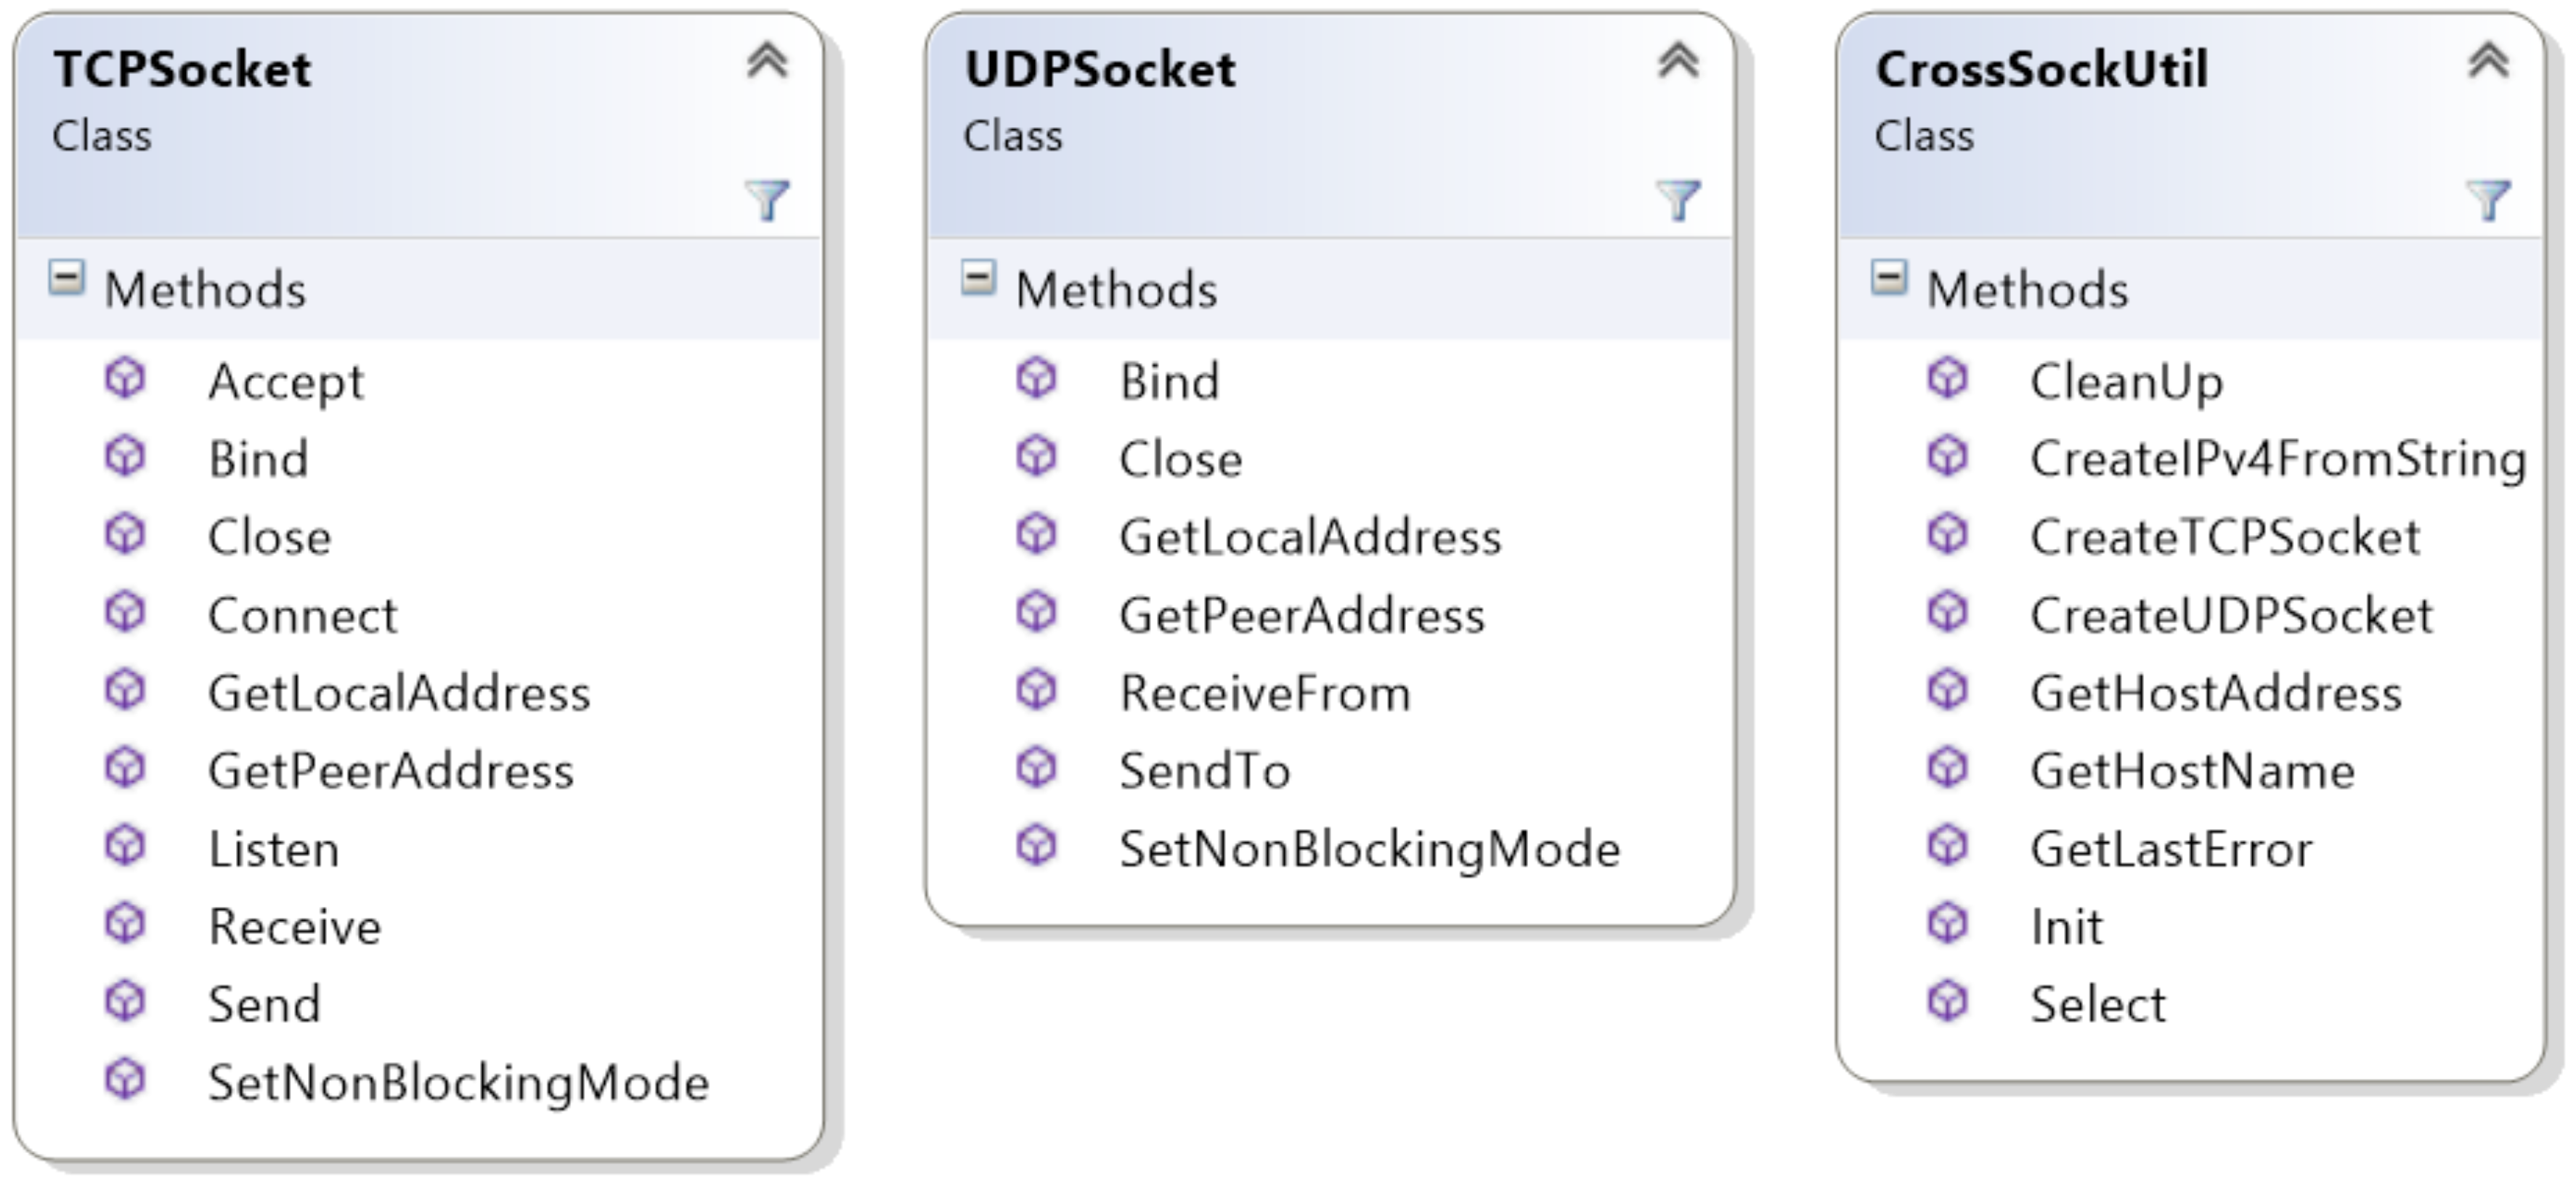Select the Connect method in TCPSocket
This screenshot has height=1185, width=2576.
click(x=302, y=615)
